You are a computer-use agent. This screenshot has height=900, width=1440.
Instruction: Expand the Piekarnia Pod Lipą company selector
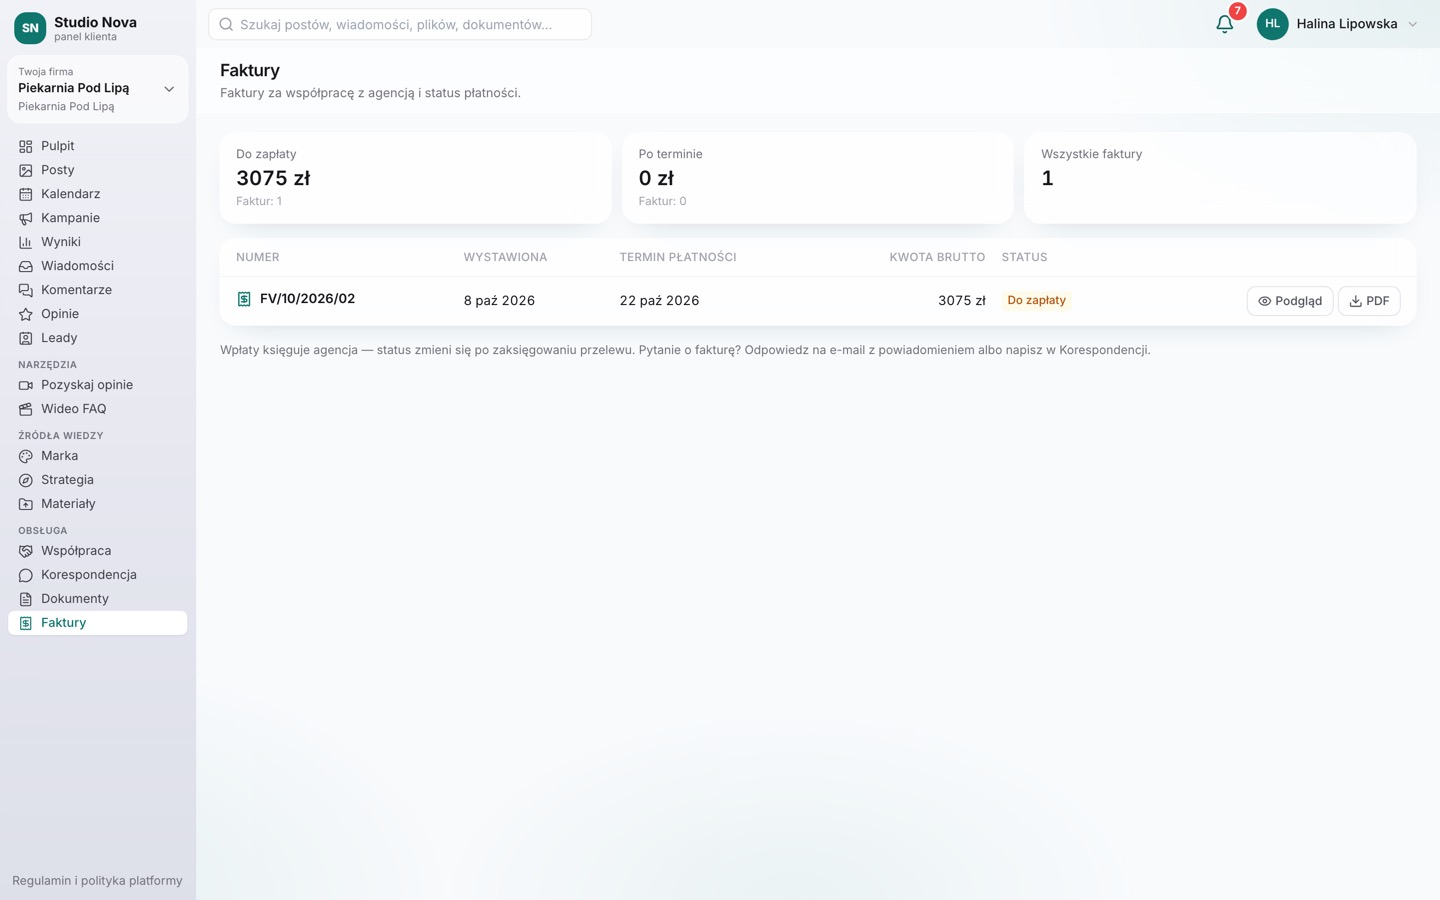click(98, 89)
